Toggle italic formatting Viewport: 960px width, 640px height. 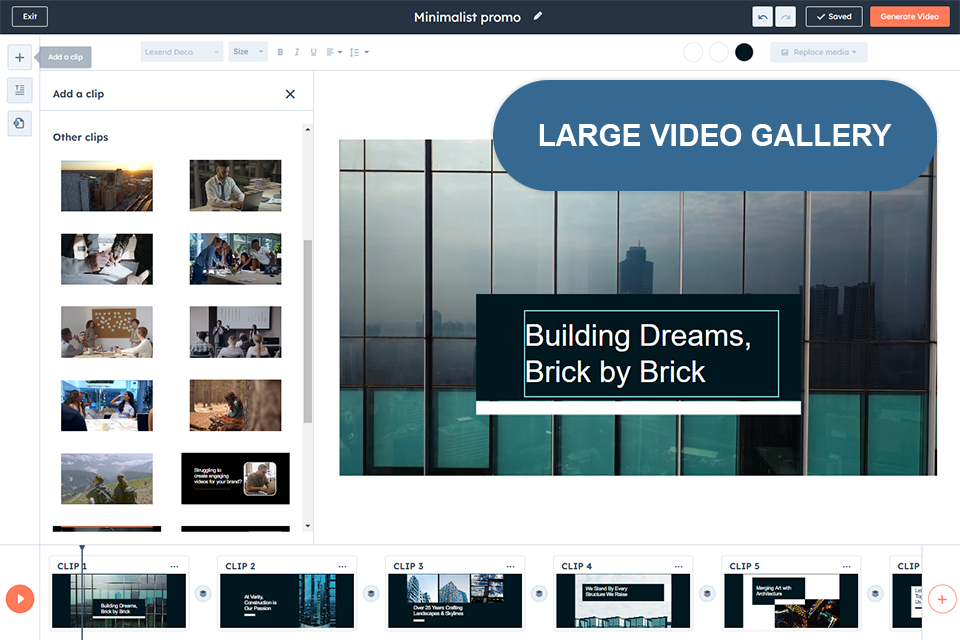coord(296,52)
